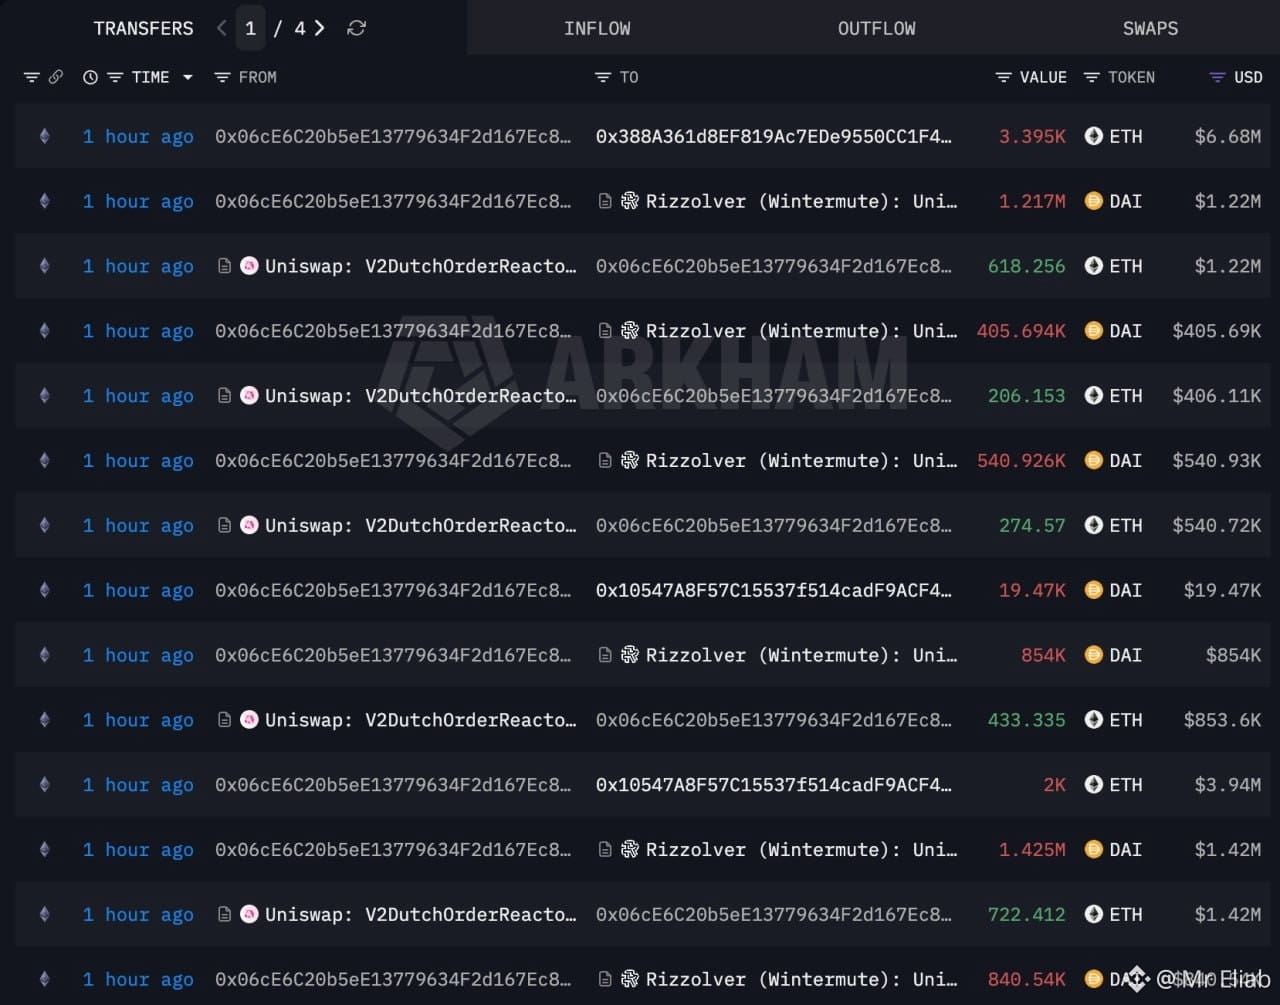The width and height of the screenshot is (1280, 1005).
Task: Open Uniswap: V2DutchOrderReactor sender in the 618.256 ETH row
Action: [x=421, y=266]
